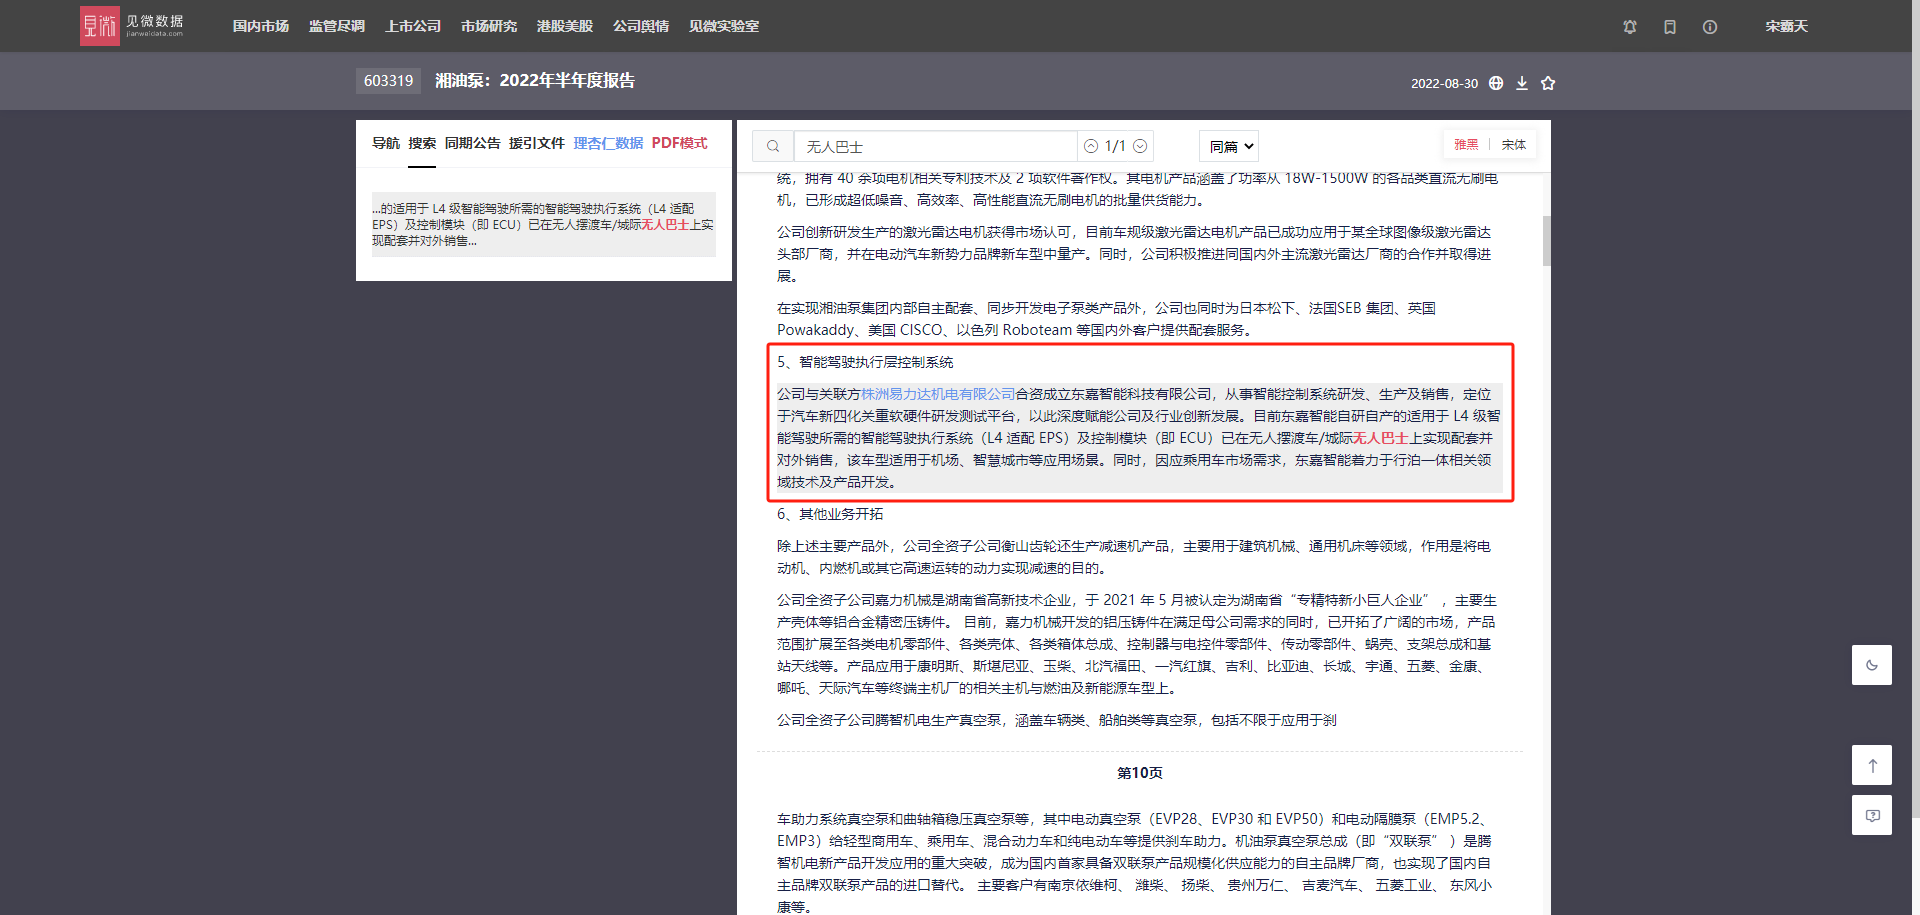Open the 上市公司 menu
This screenshot has width=1920, height=915.
(x=413, y=26)
